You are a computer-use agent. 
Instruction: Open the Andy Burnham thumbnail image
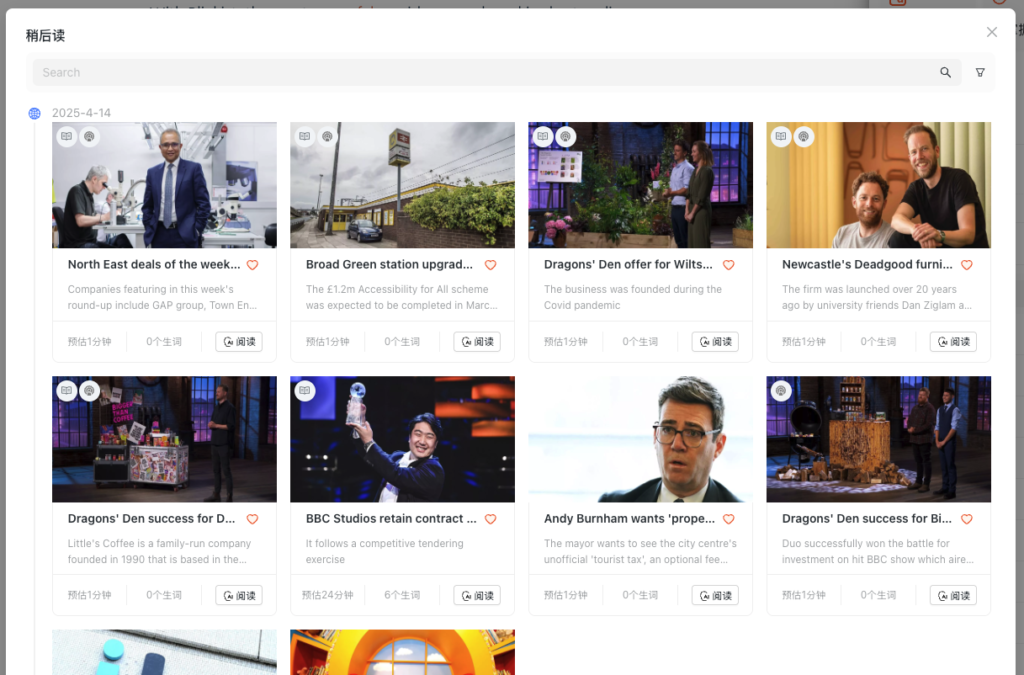point(641,439)
